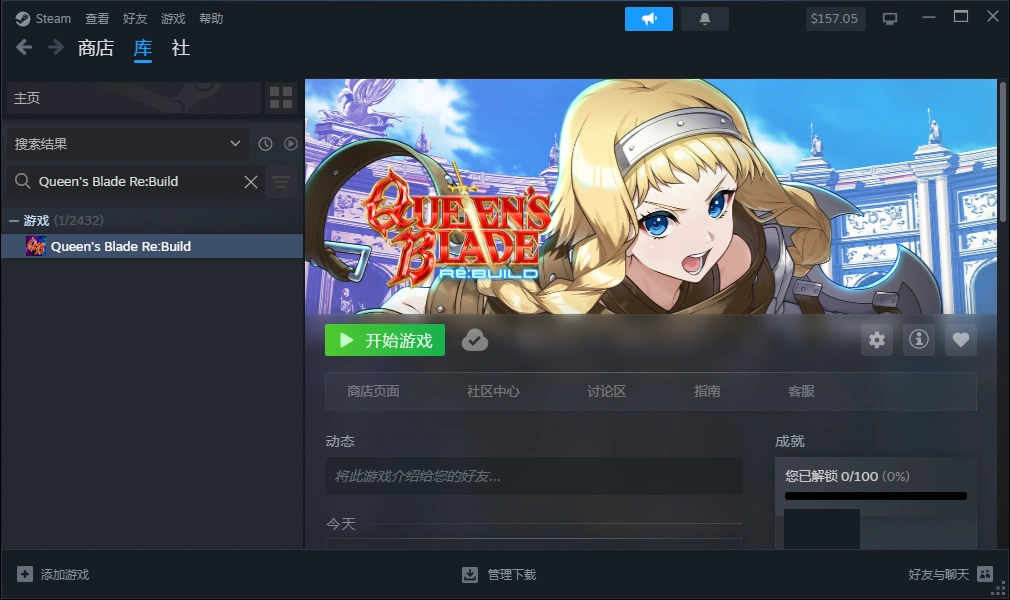Show game info icon
Viewport: 1010px width, 600px height.
click(x=919, y=340)
